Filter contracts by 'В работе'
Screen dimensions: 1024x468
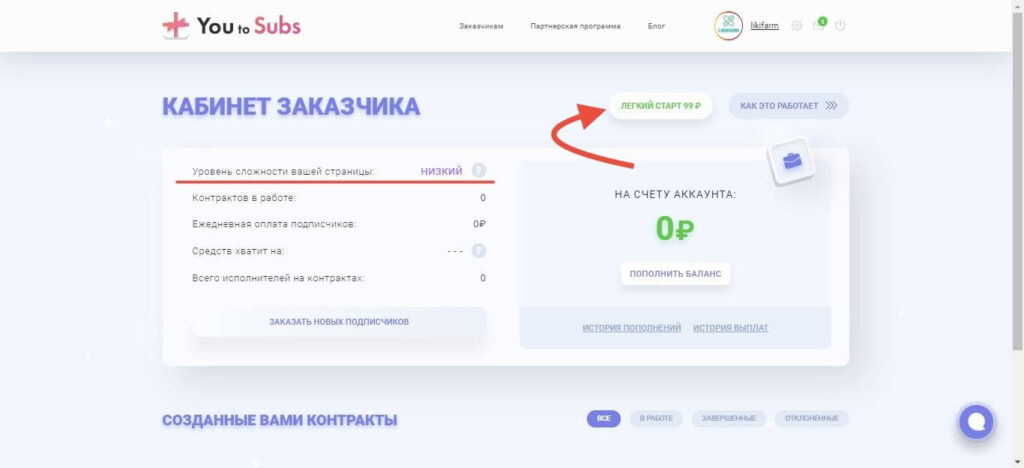pos(656,418)
